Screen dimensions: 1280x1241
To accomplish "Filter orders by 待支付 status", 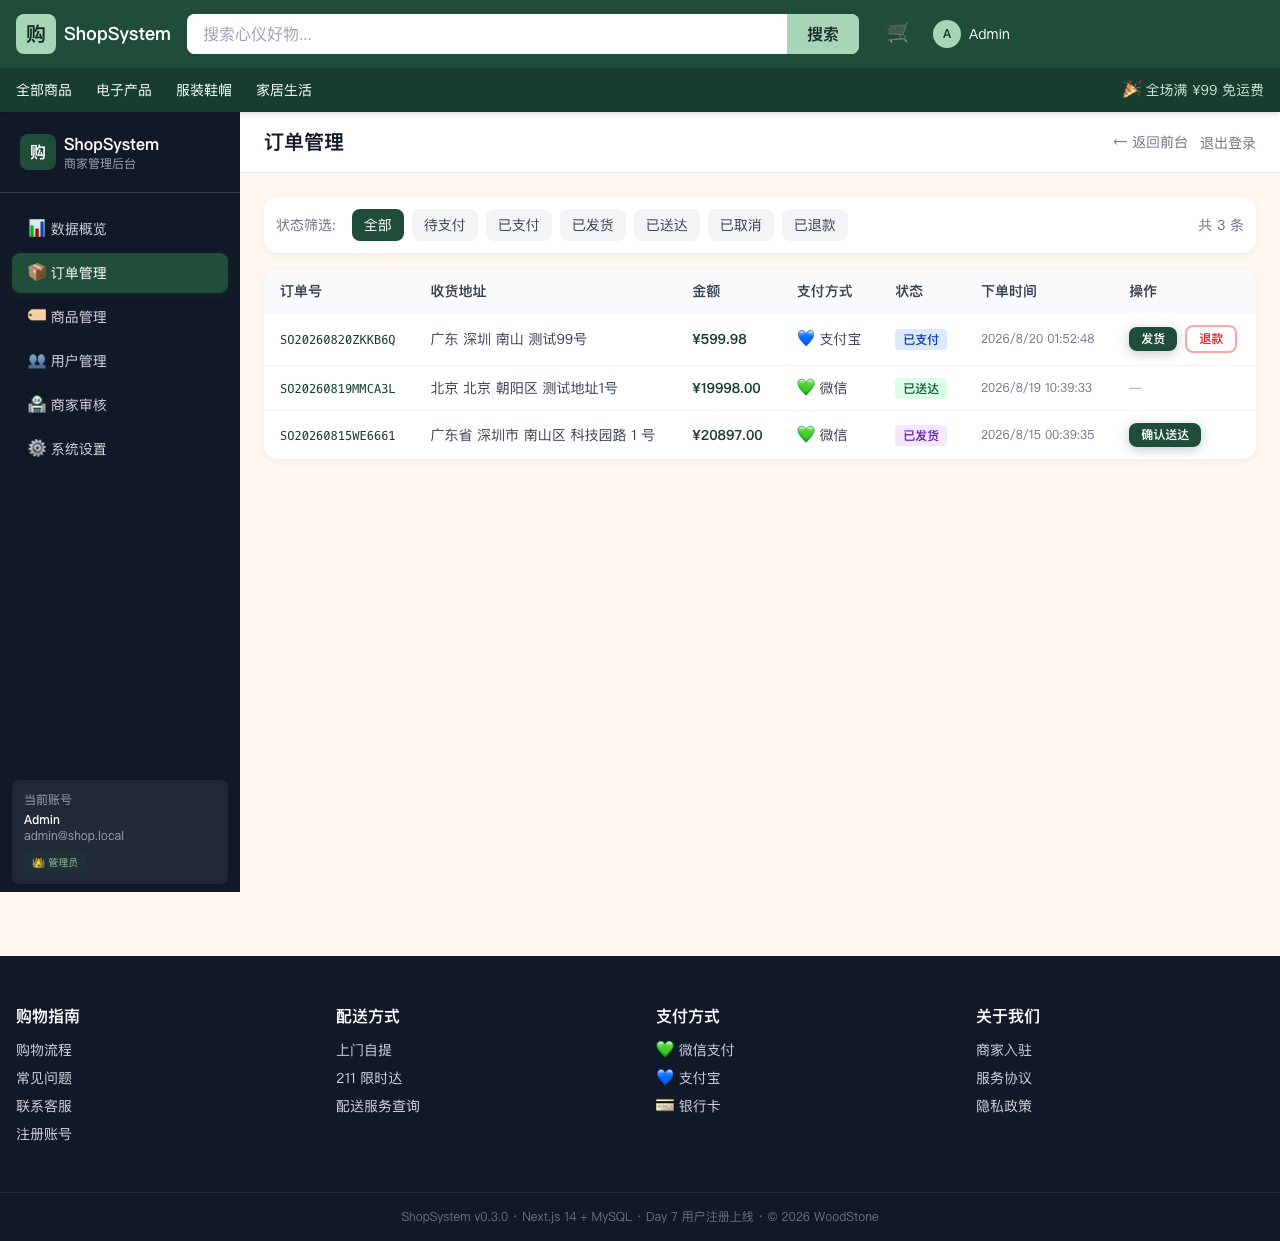I will (x=445, y=225).
